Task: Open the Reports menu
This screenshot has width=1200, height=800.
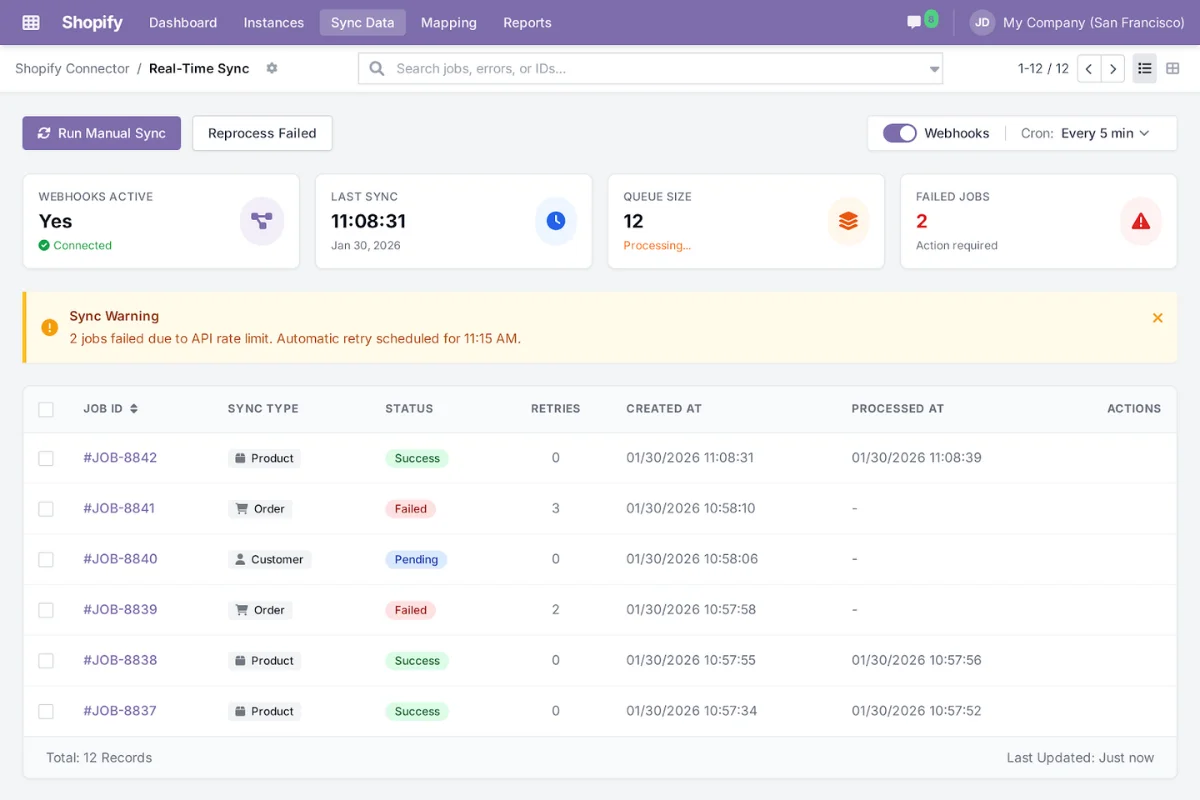Action: [x=527, y=22]
